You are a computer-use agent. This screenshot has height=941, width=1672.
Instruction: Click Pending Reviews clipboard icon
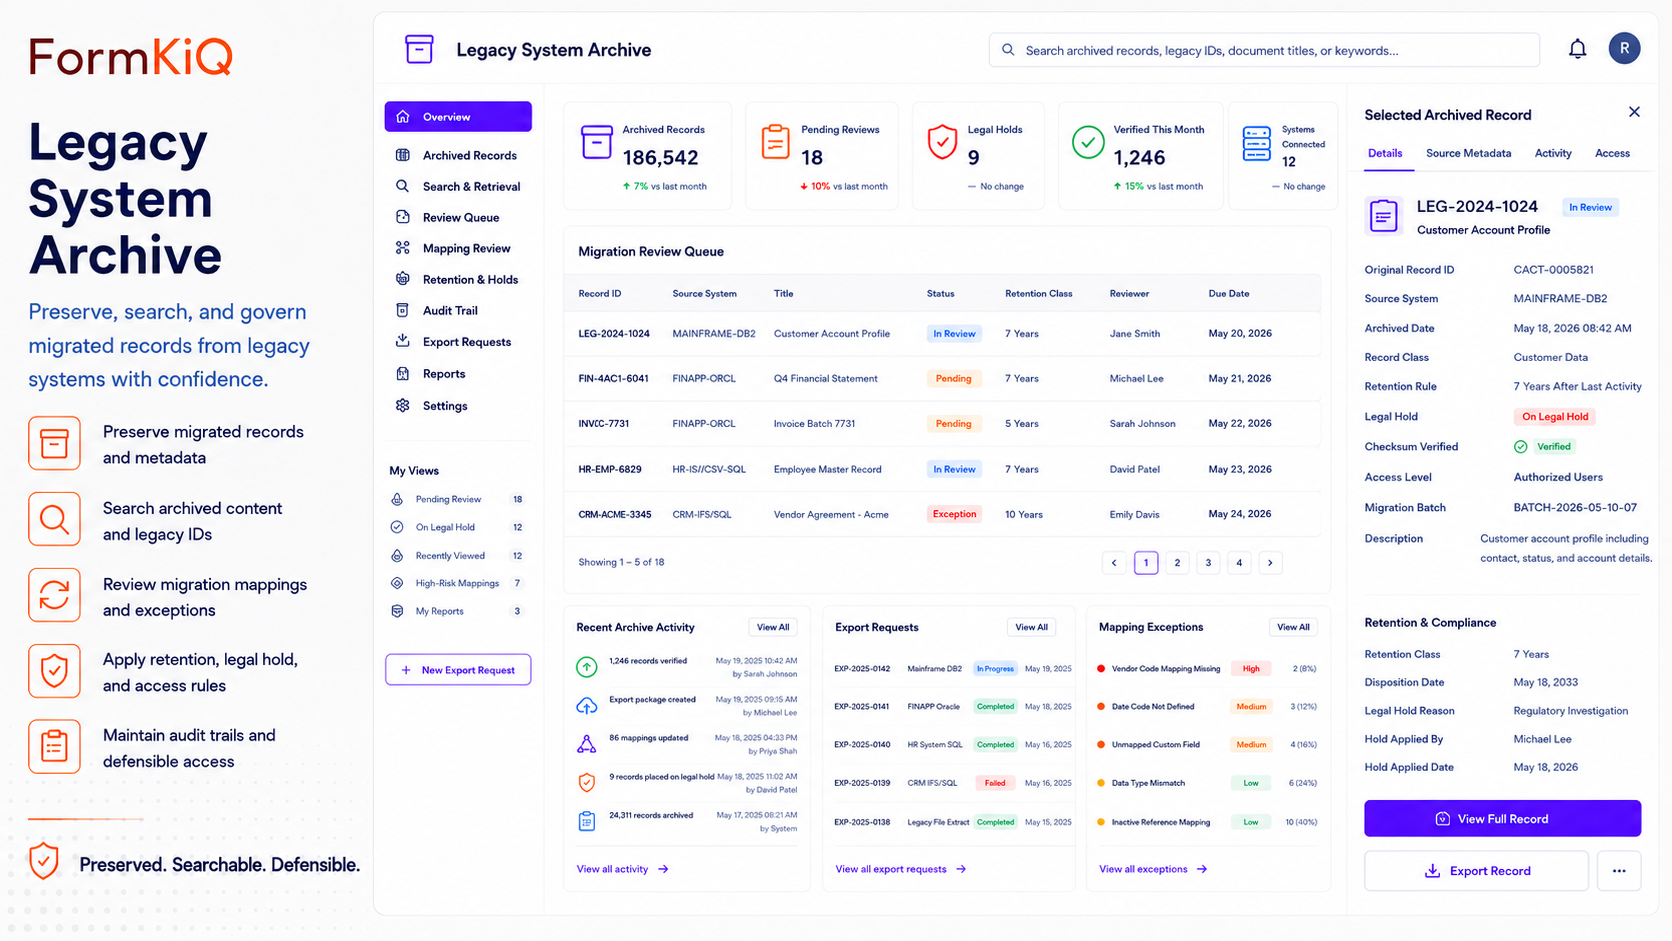tap(775, 142)
